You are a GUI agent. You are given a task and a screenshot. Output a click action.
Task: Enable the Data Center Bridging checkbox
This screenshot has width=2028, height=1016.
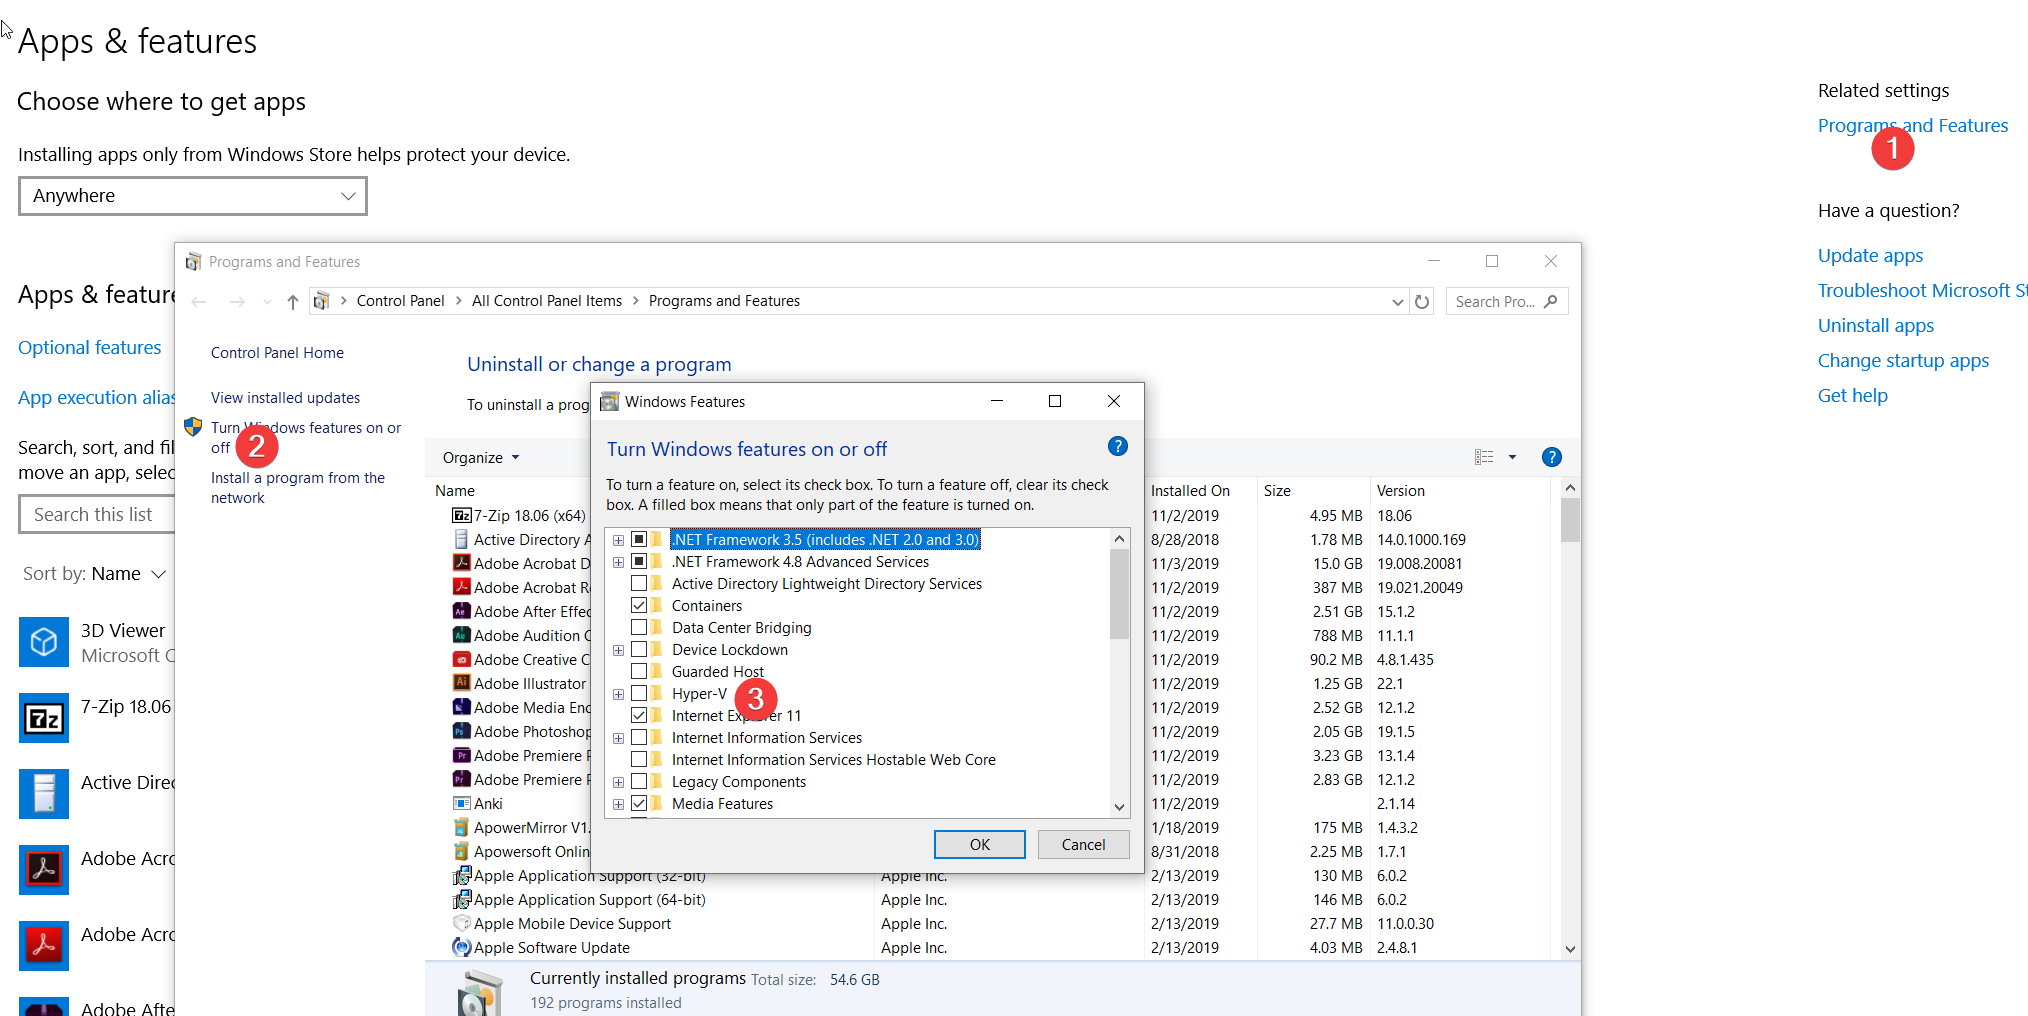(639, 627)
